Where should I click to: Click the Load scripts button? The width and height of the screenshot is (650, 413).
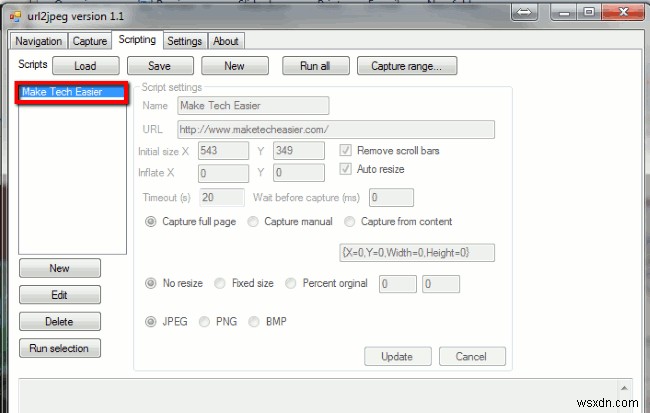pyautogui.click(x=85, y=66)
